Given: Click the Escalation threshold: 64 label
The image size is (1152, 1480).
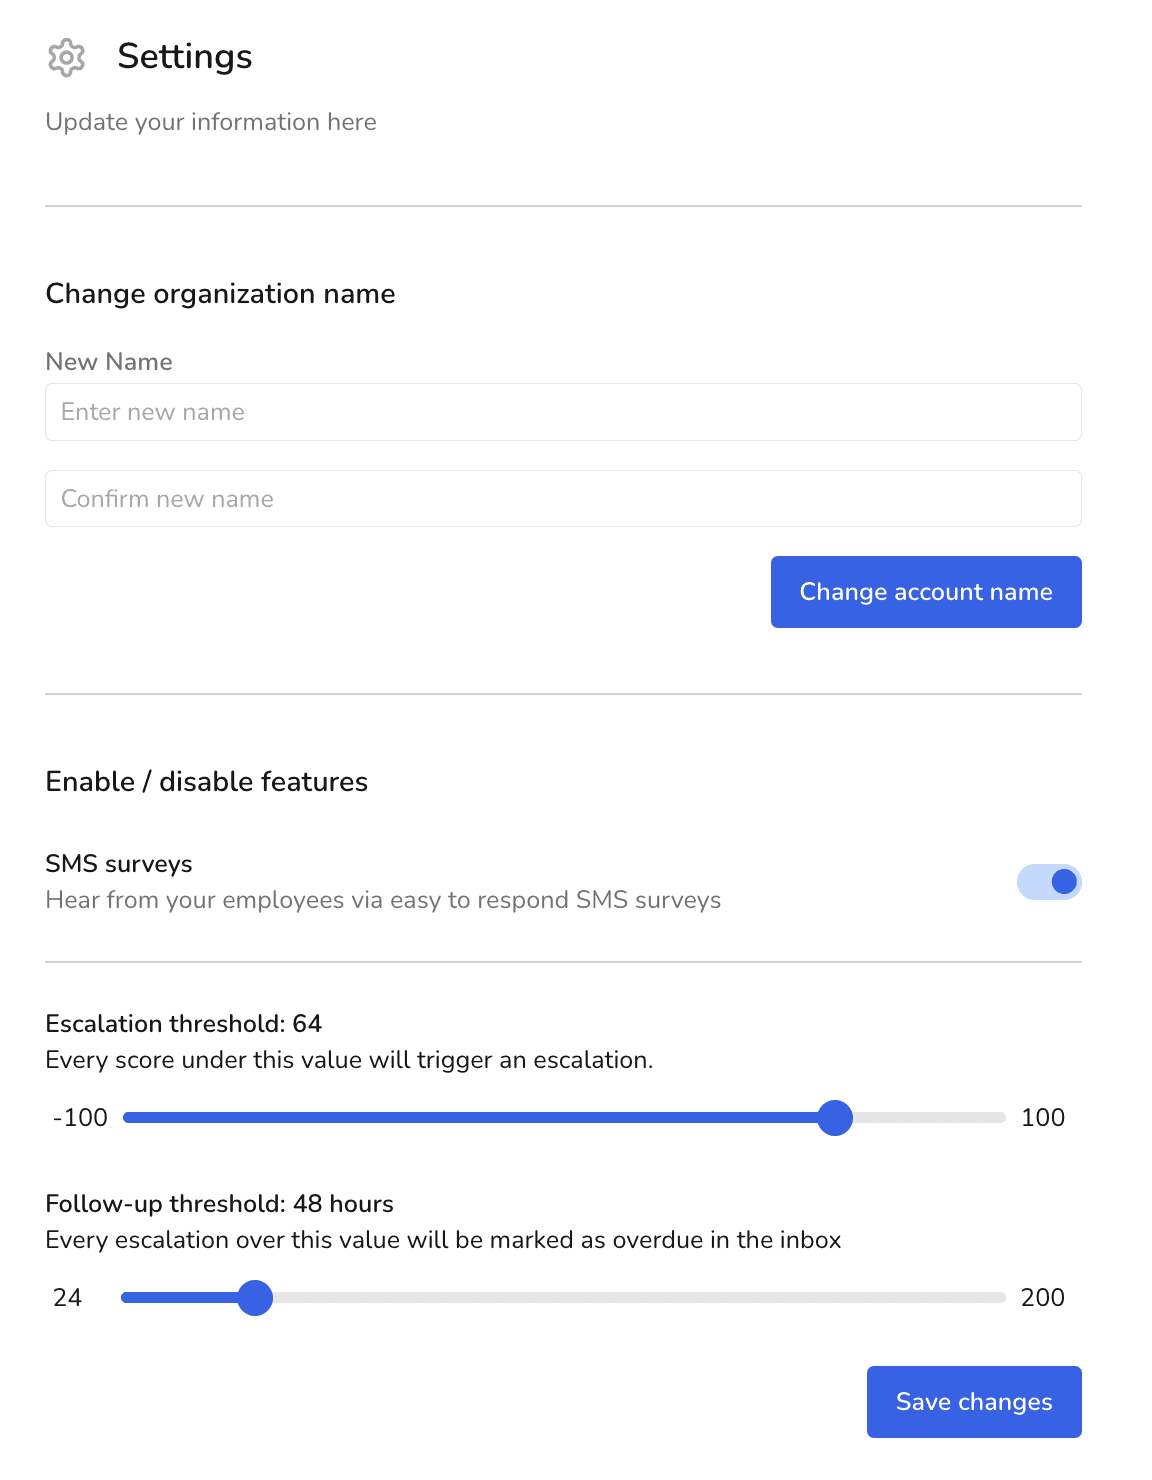Looking at the screenshot, I should click(184, 1024).
